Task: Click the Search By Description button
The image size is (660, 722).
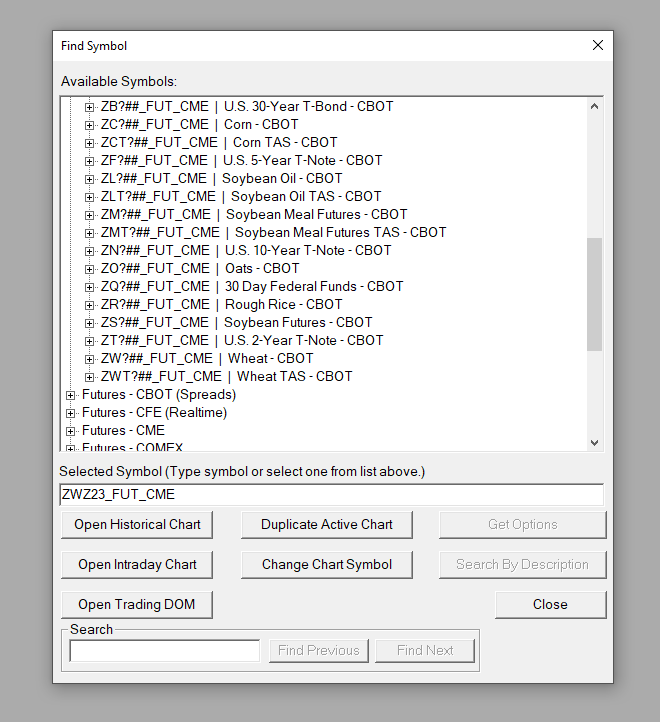Action: (523, 565)
